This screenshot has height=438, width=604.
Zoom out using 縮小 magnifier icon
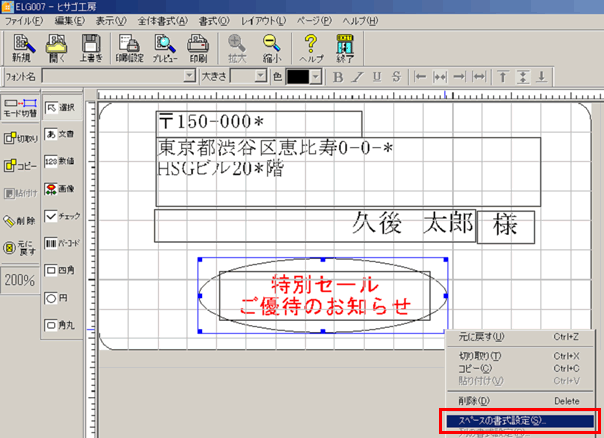(x=272, y=46)
